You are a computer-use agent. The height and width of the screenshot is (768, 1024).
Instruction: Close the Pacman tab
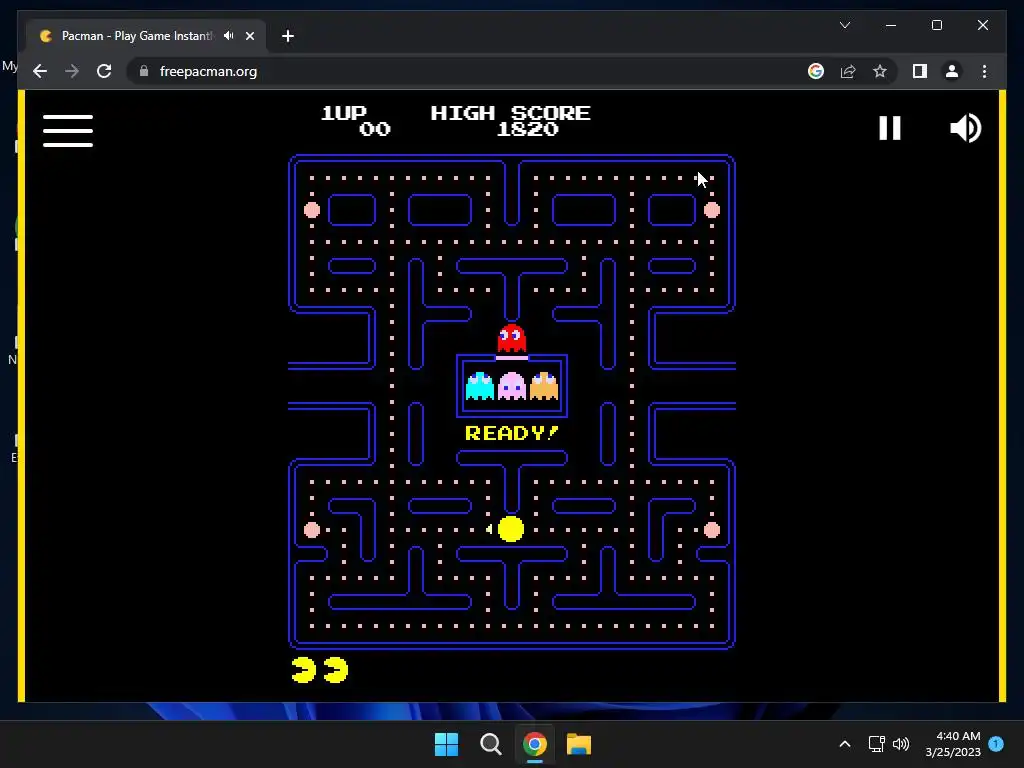point(249,36)
